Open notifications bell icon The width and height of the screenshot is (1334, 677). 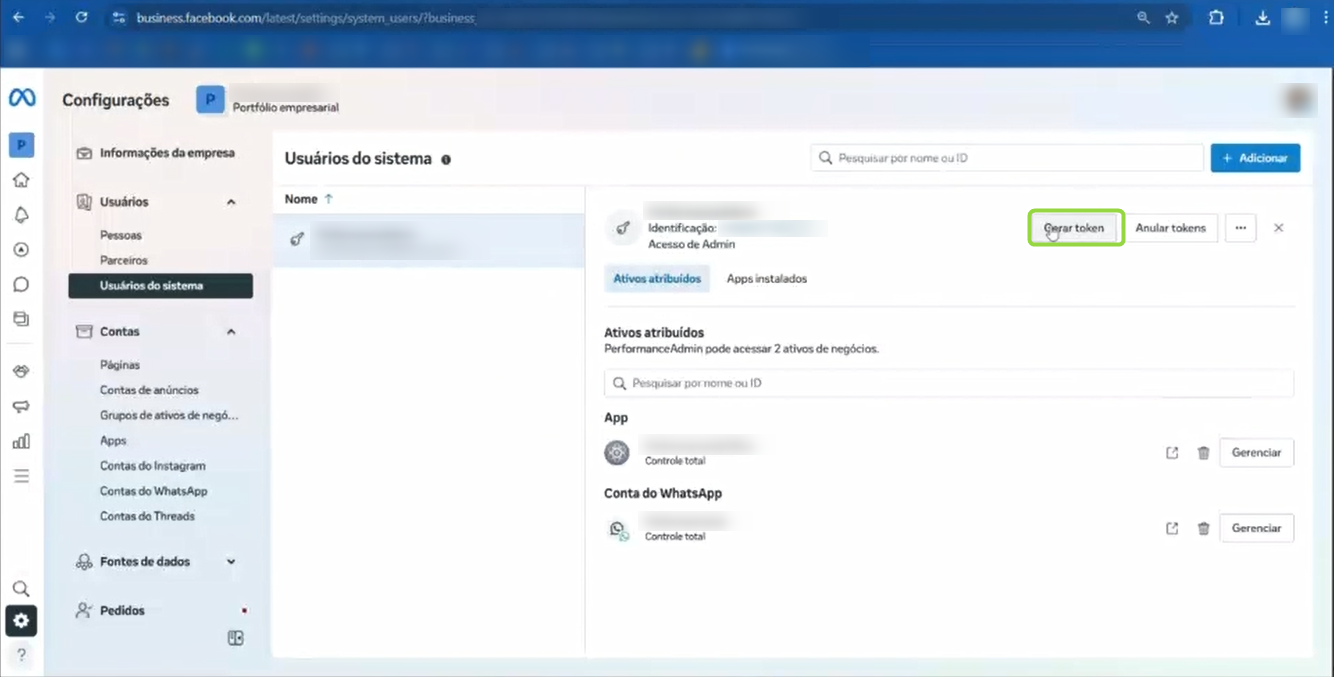(x=21, y=215)
